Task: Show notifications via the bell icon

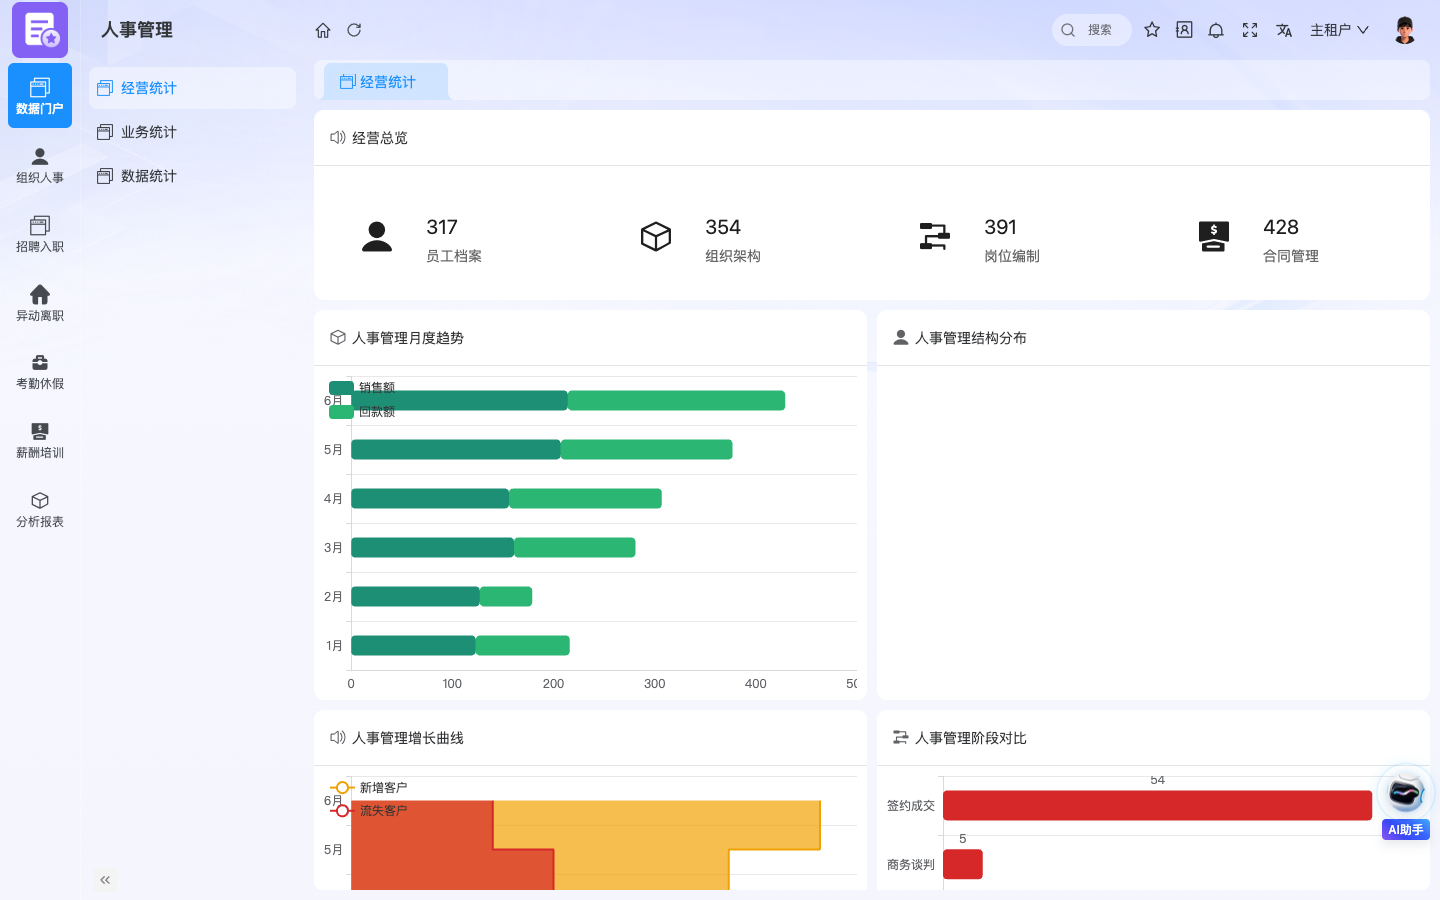Action: point(1216,30)
